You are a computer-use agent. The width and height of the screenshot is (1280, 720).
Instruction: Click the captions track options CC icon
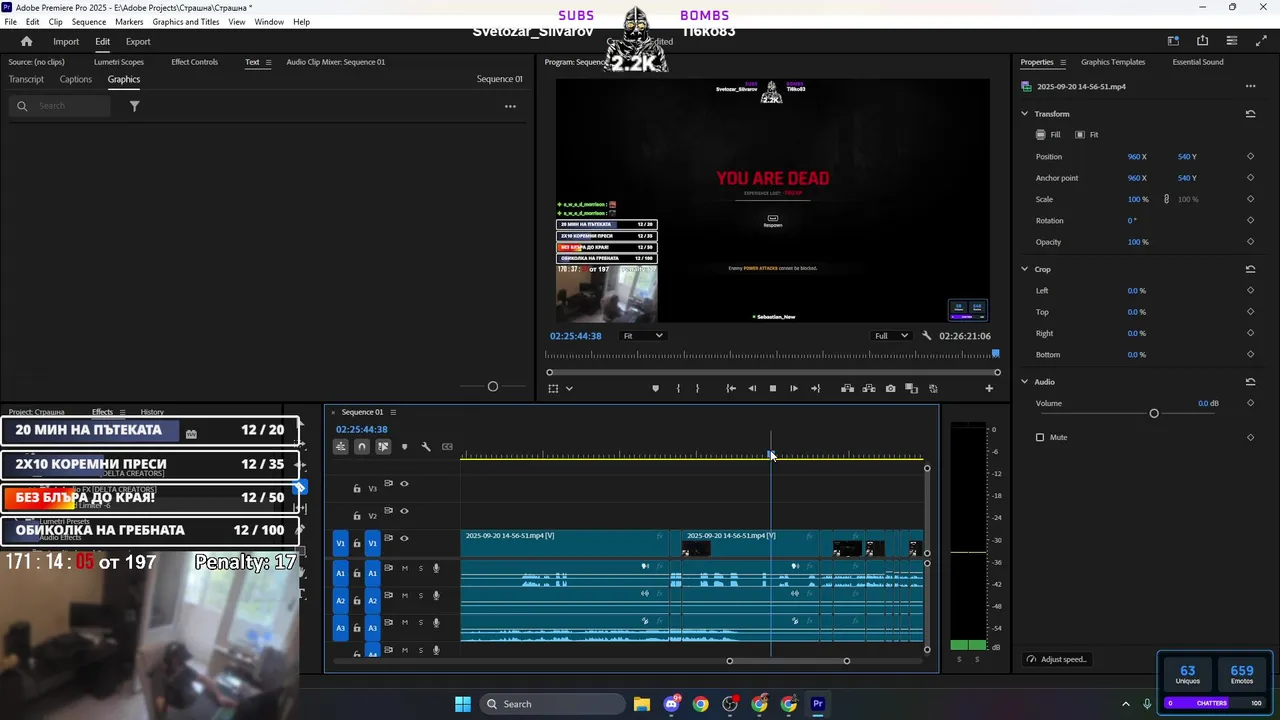tap(447, 447)
